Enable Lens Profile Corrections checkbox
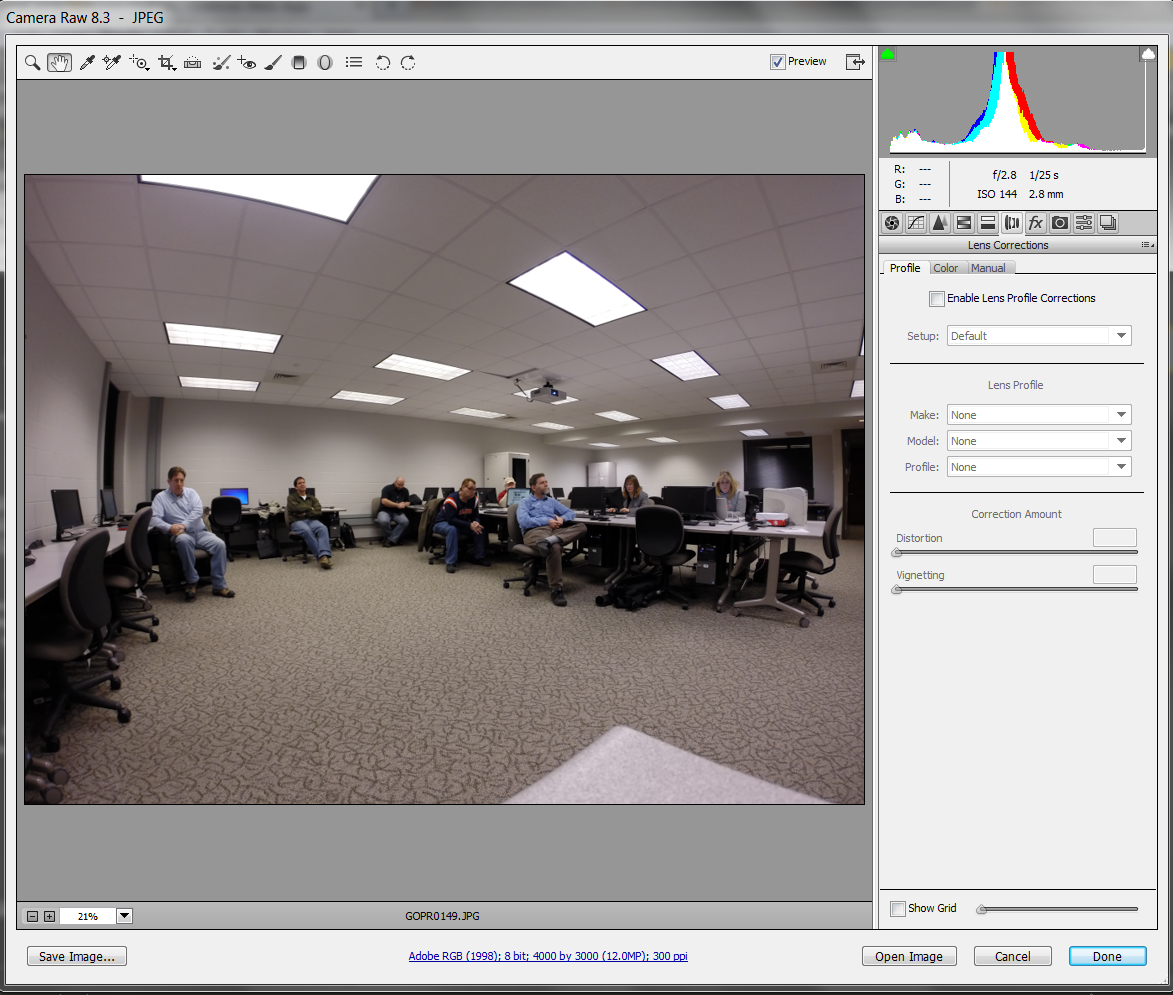 [937, 298]
